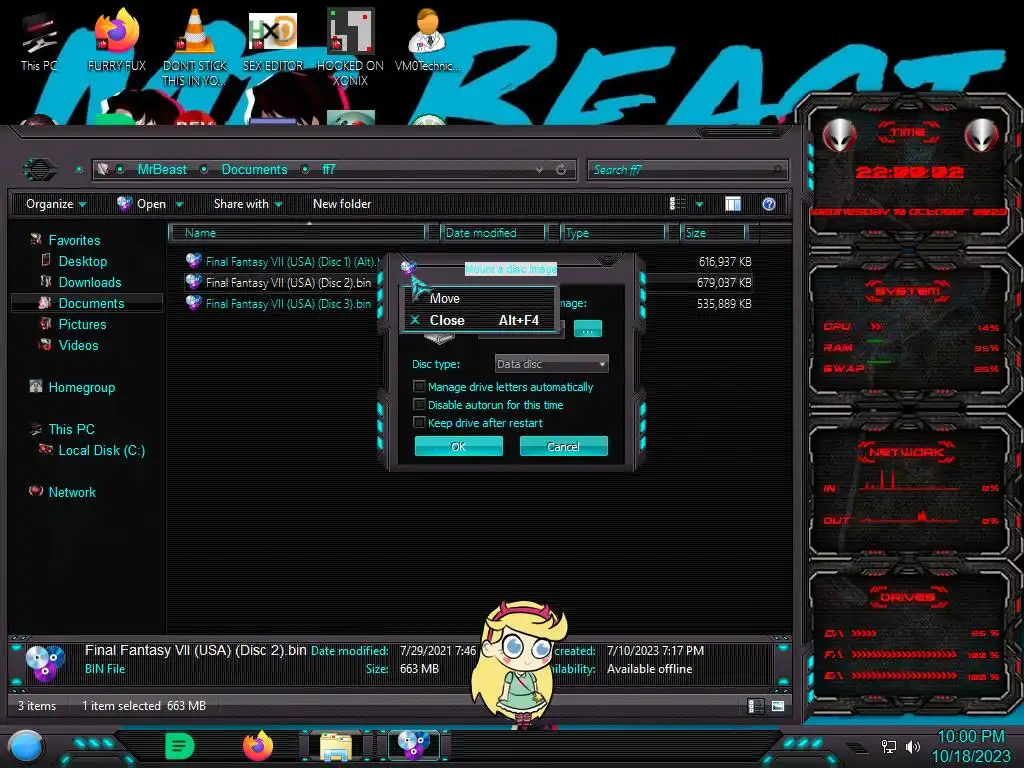The image size is (1024, 768).
Task: Open the dropdown arrow next to Open
Action: point(180,205)
